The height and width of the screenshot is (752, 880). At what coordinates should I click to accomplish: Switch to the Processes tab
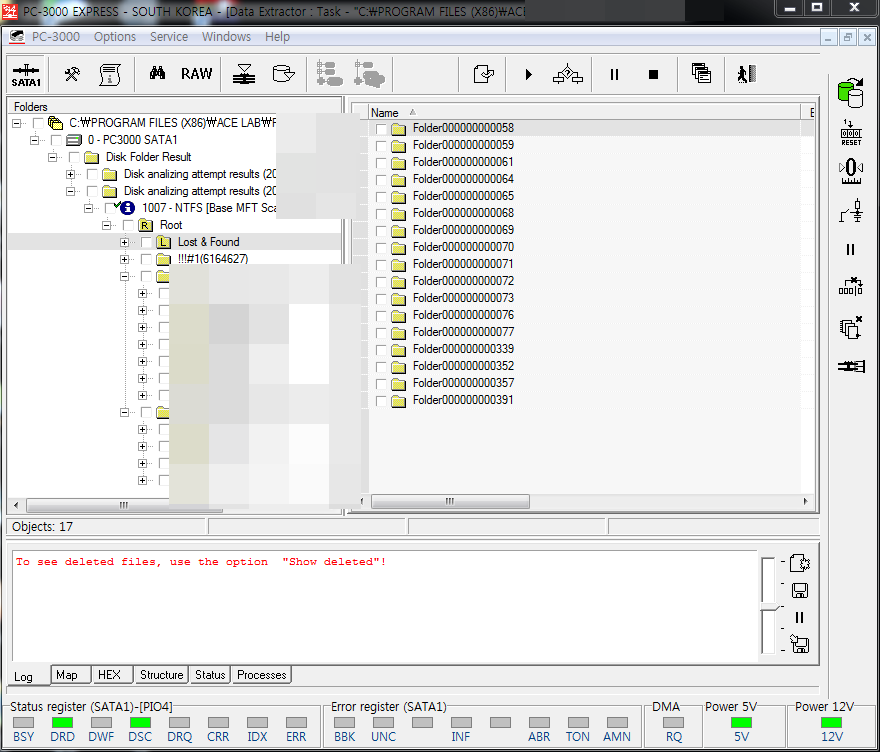coord(262,675)
